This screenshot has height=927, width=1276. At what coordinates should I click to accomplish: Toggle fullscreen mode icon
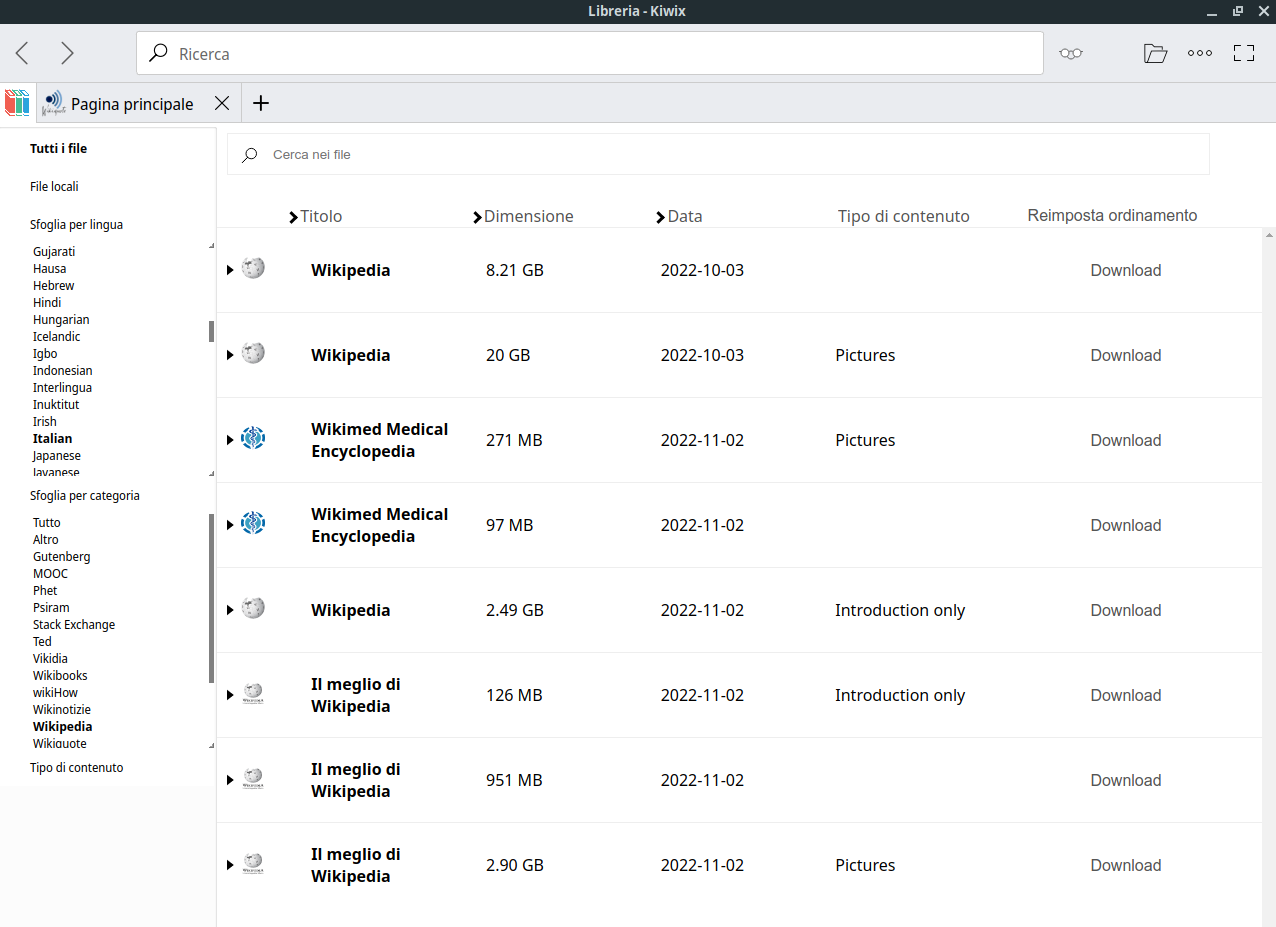[1244, 54]
